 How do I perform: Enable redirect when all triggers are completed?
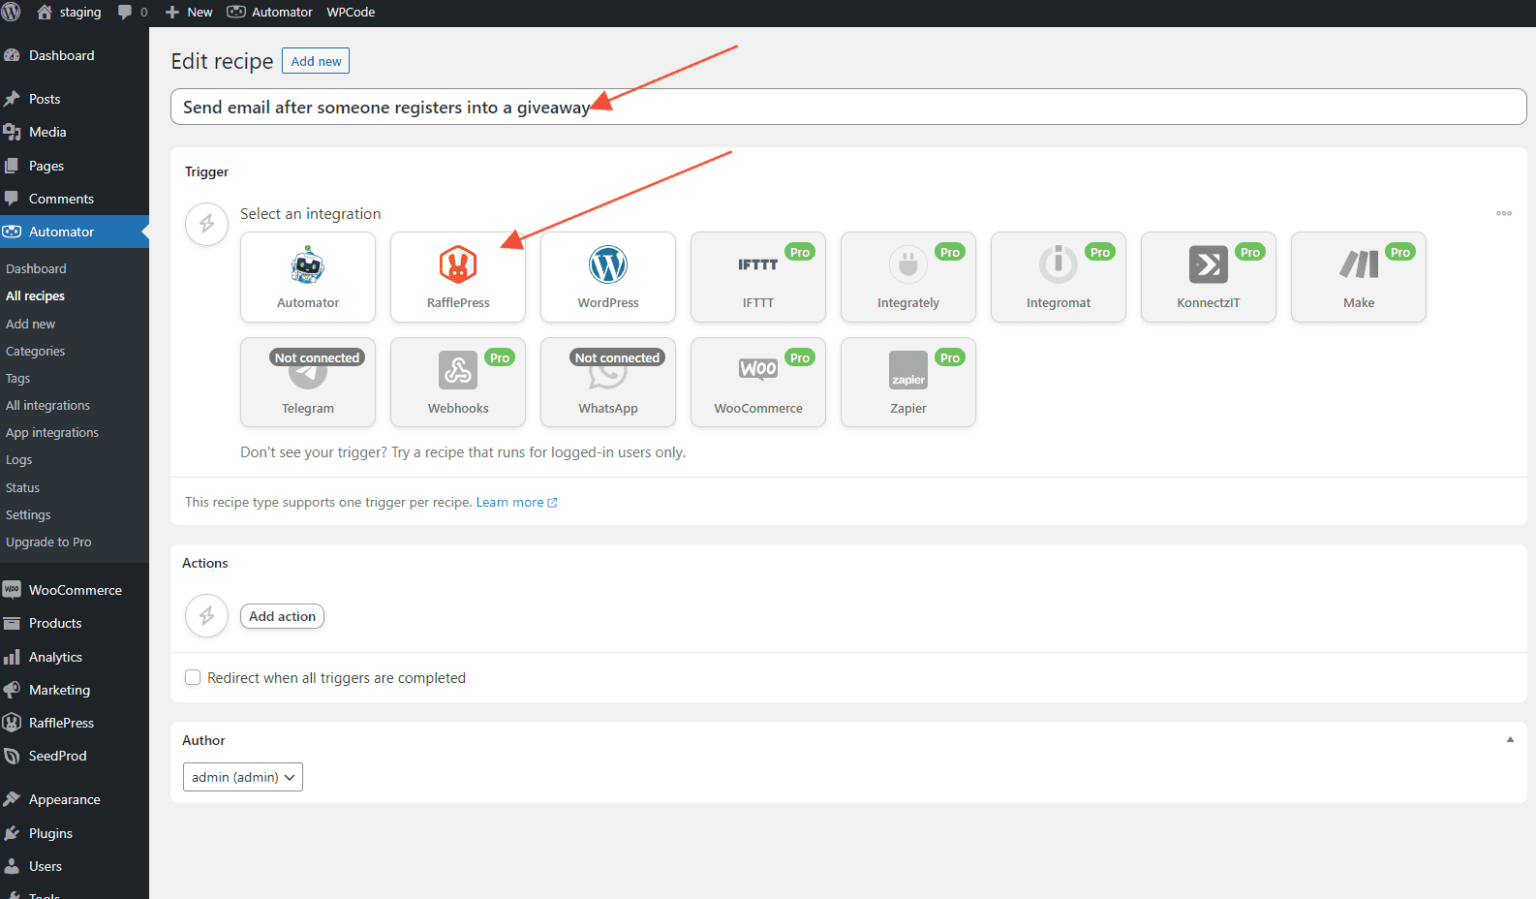click(192, 677)
